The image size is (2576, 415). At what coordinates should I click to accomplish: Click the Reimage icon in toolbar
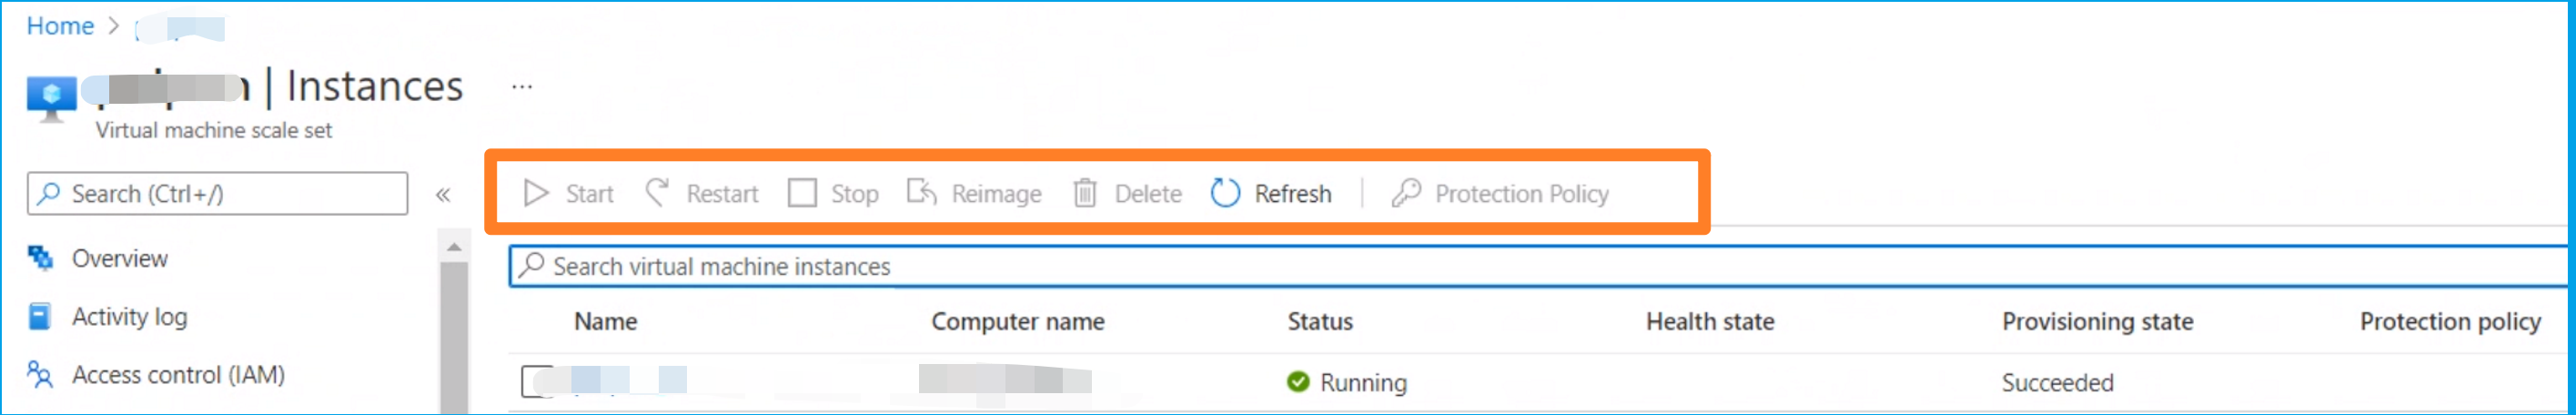(x=921, y=192)
